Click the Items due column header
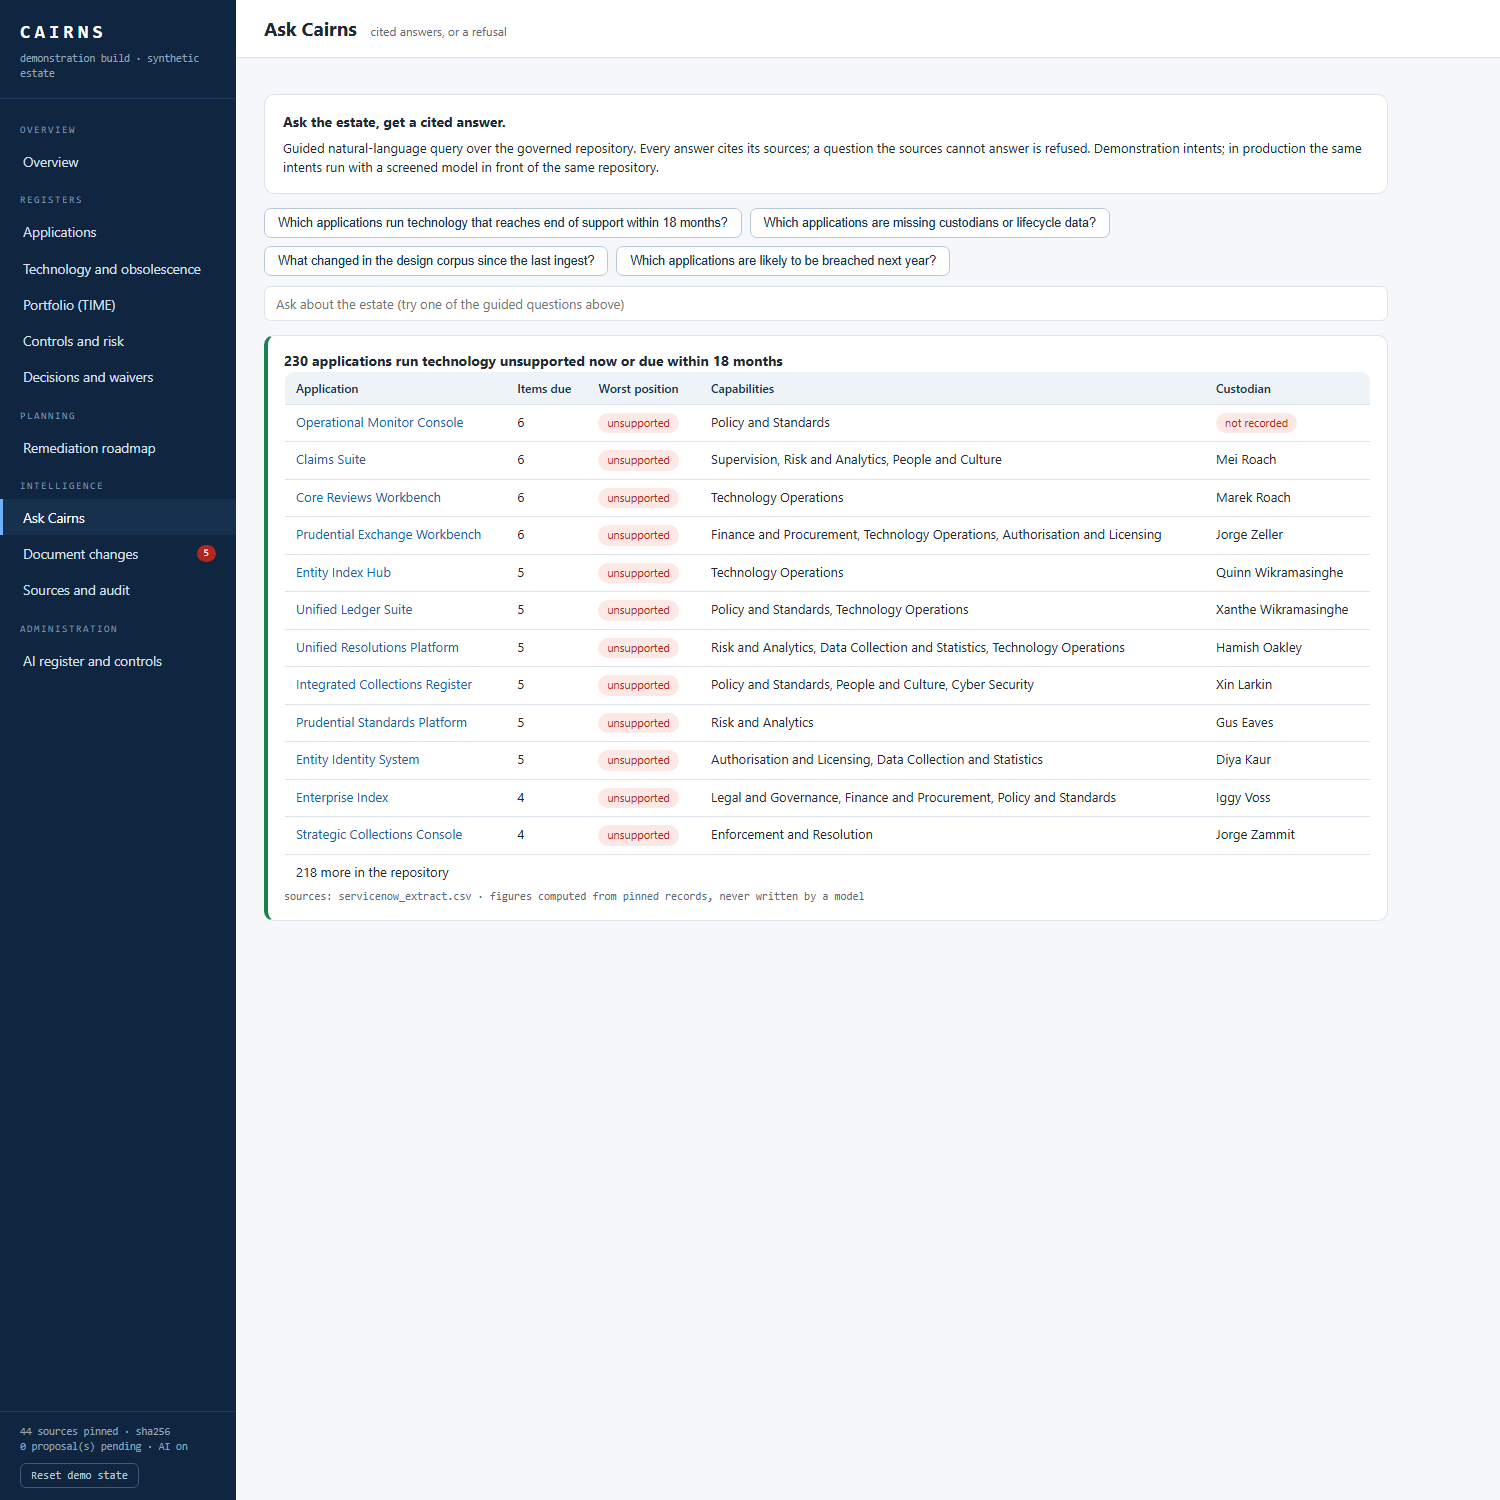This screenshot has width=1500, height=1500. [544, 389]
